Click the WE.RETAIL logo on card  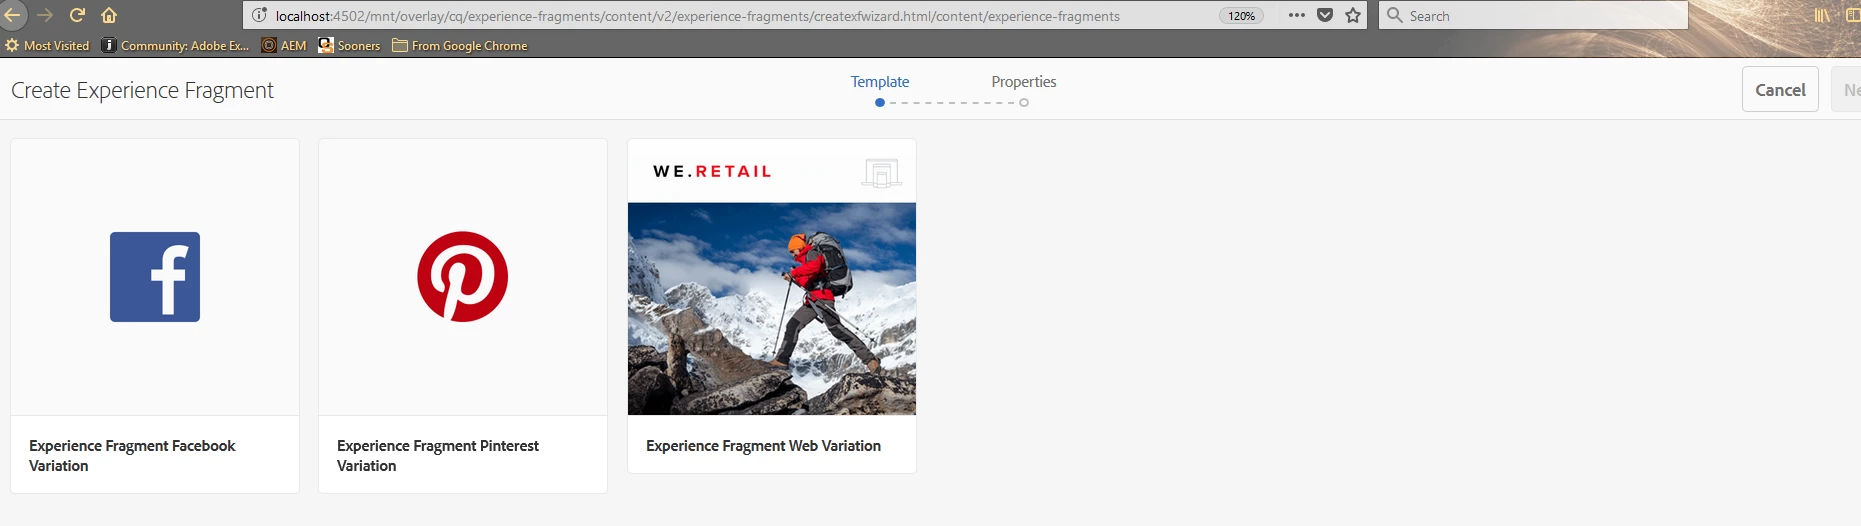click(x=713, y=172)
